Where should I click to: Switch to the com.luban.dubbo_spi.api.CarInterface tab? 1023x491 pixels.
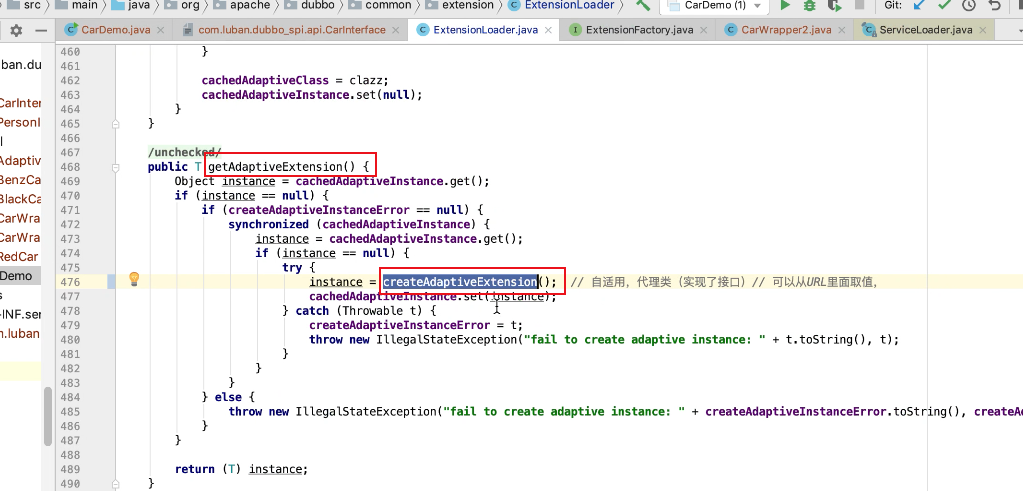[x=292, y=30]
